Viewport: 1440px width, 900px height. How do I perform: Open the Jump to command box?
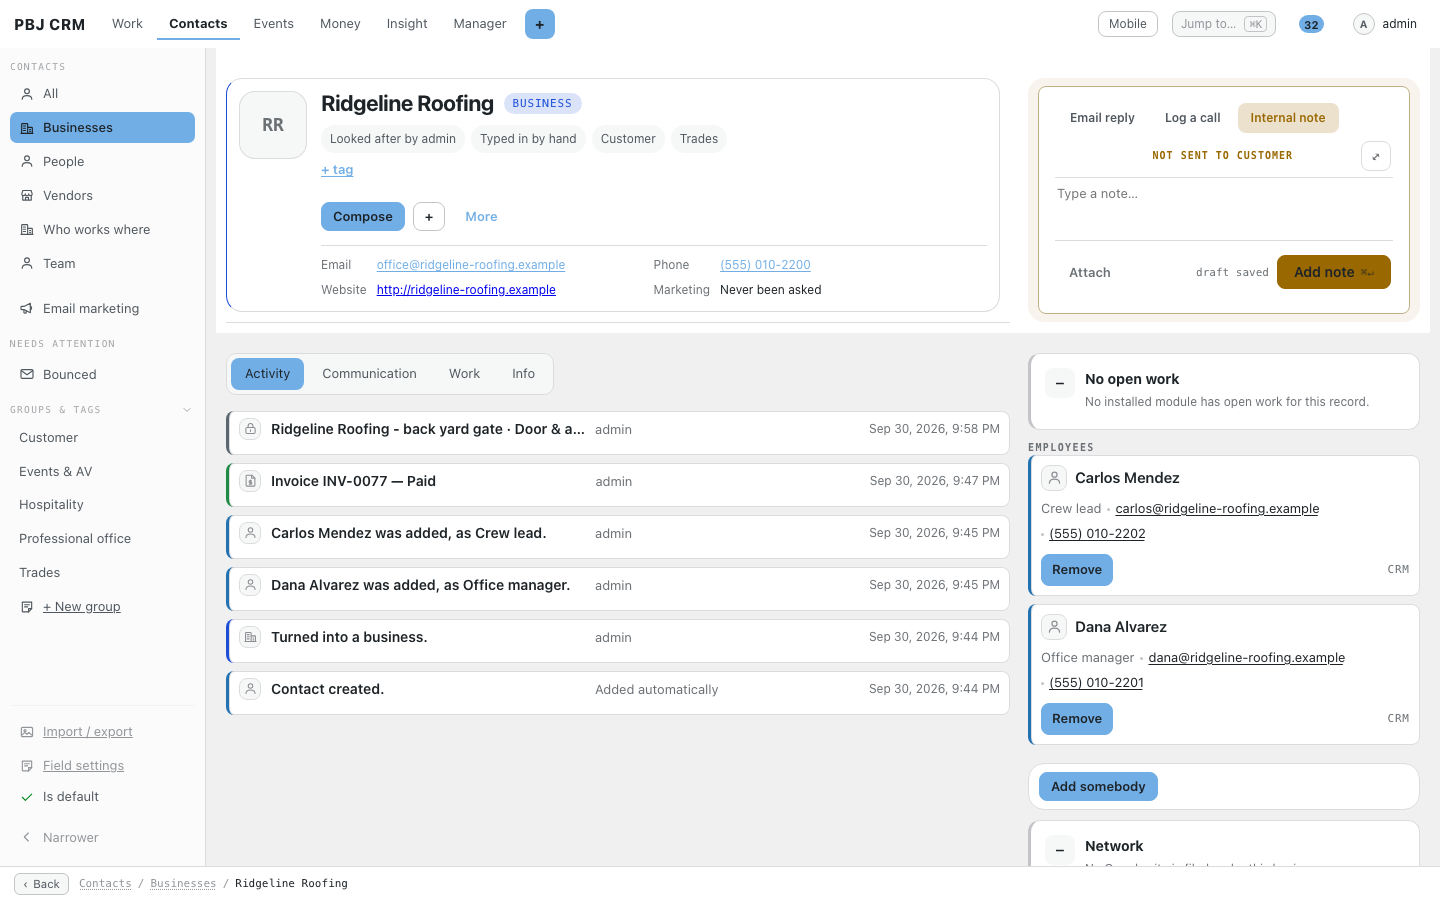pyautogui.click(x=1223, y=24)
